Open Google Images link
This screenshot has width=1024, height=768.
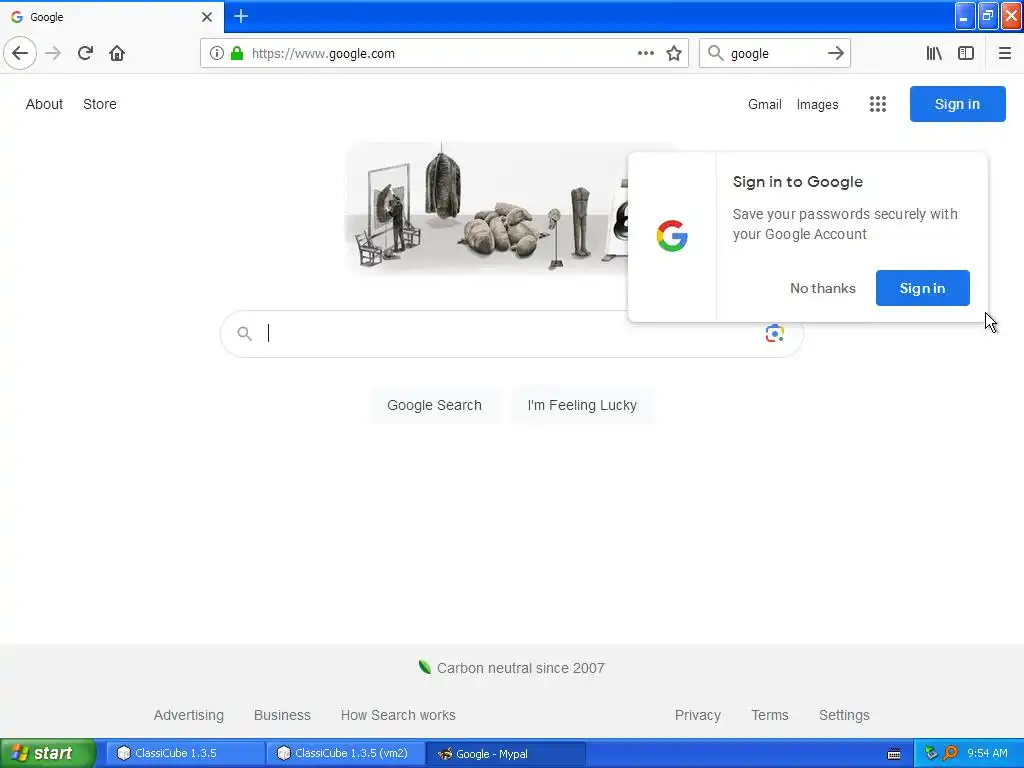click(817, 104)
